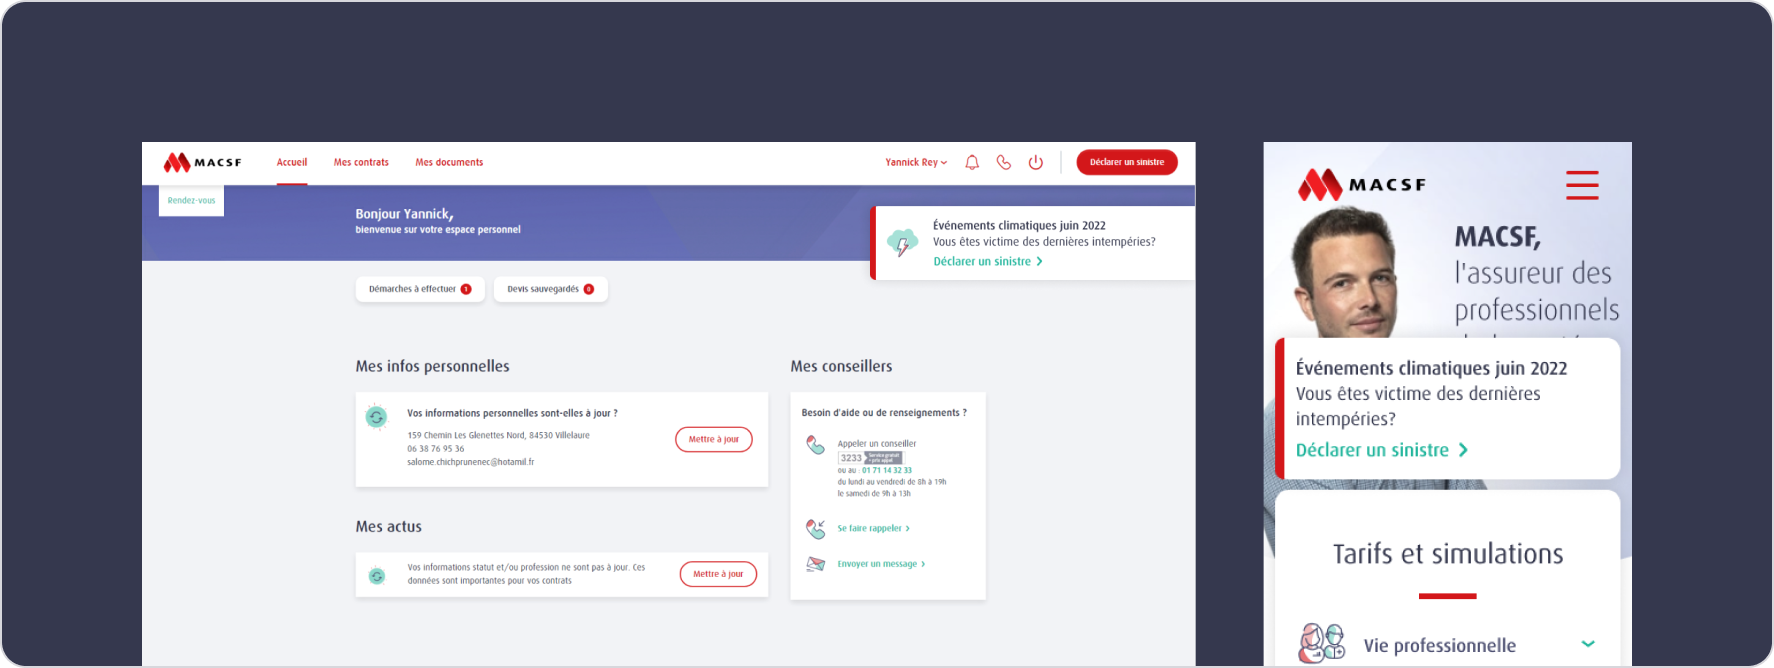Click the email salome.chichprunenec@hotamil.fr
Screen dimensions: 1774x668
(471, 462)
